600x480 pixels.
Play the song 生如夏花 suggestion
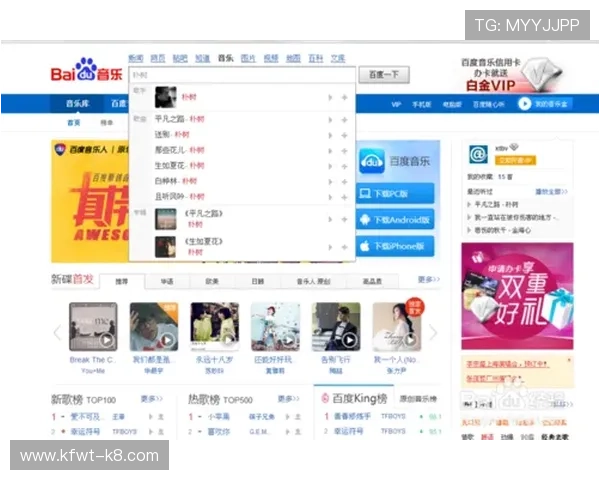330,167
